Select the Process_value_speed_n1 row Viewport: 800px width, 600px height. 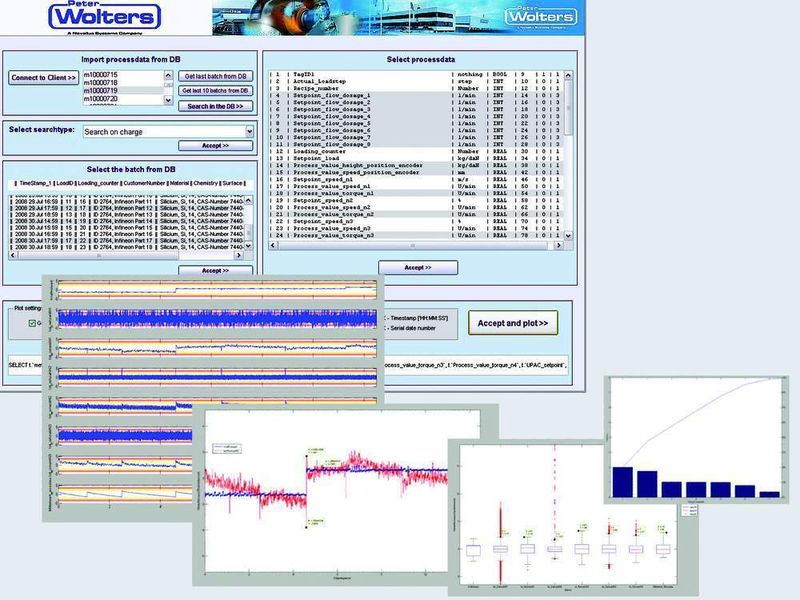point(415,186)
